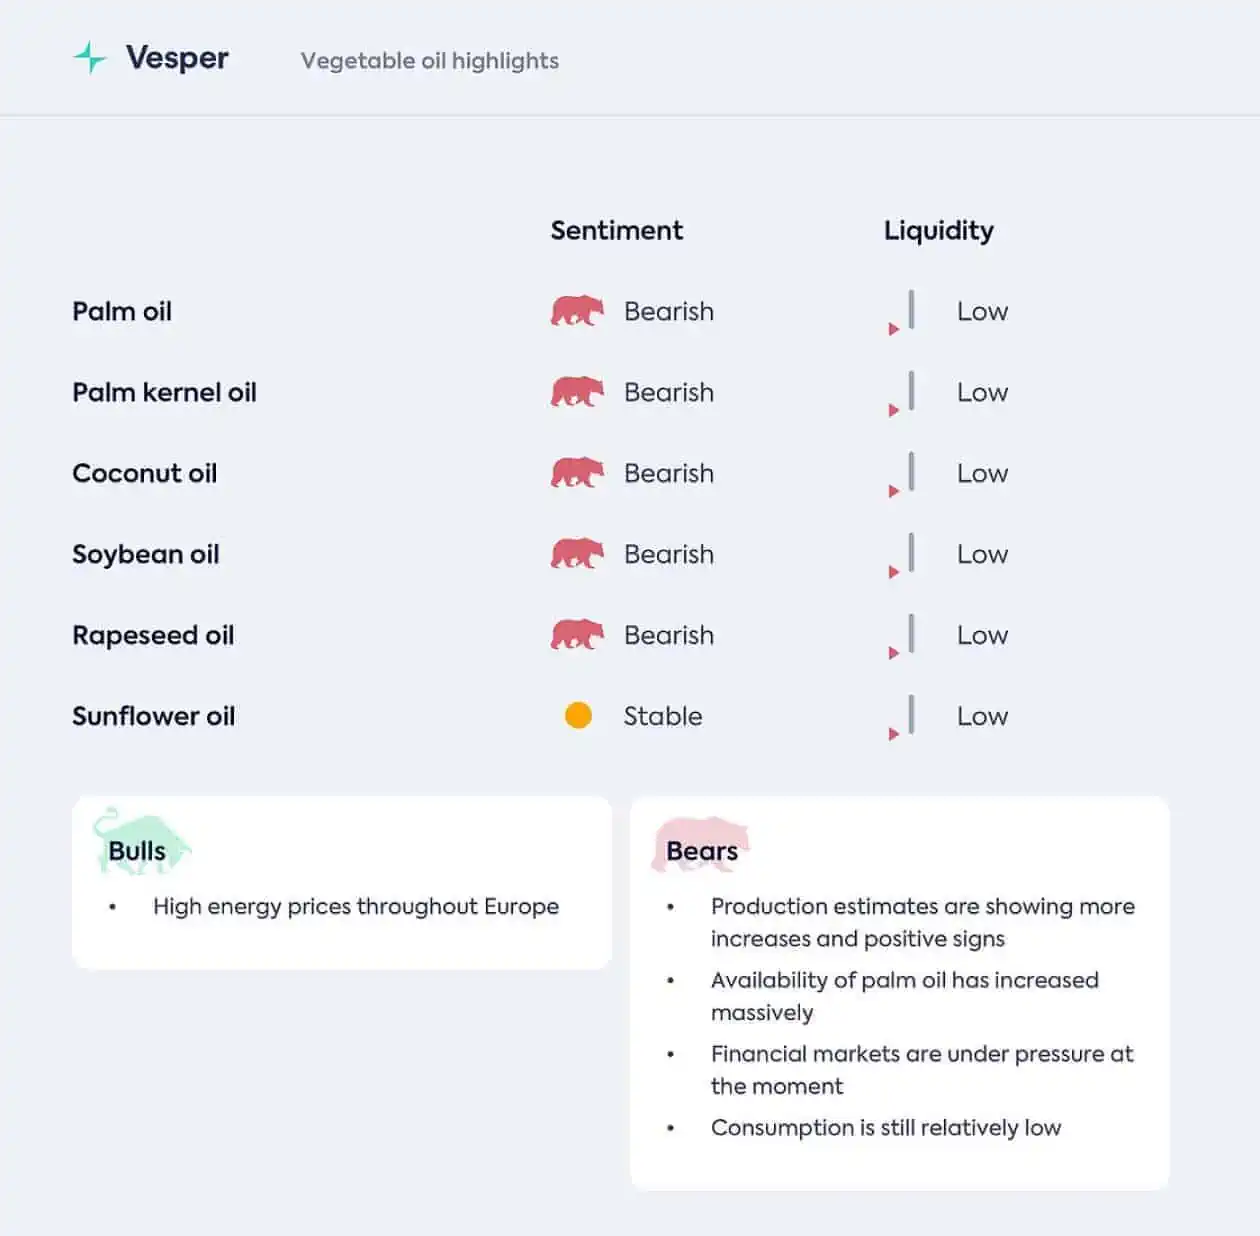Click the Vesper star logo icon
This screenshot has height=1236, width=1260.
tap(90, 58)
